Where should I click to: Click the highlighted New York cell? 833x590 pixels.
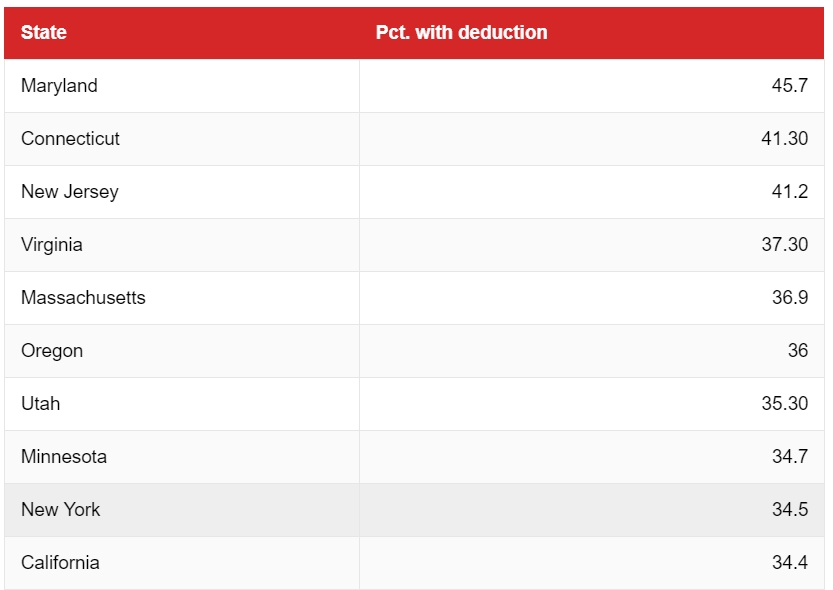click(61, 510)
